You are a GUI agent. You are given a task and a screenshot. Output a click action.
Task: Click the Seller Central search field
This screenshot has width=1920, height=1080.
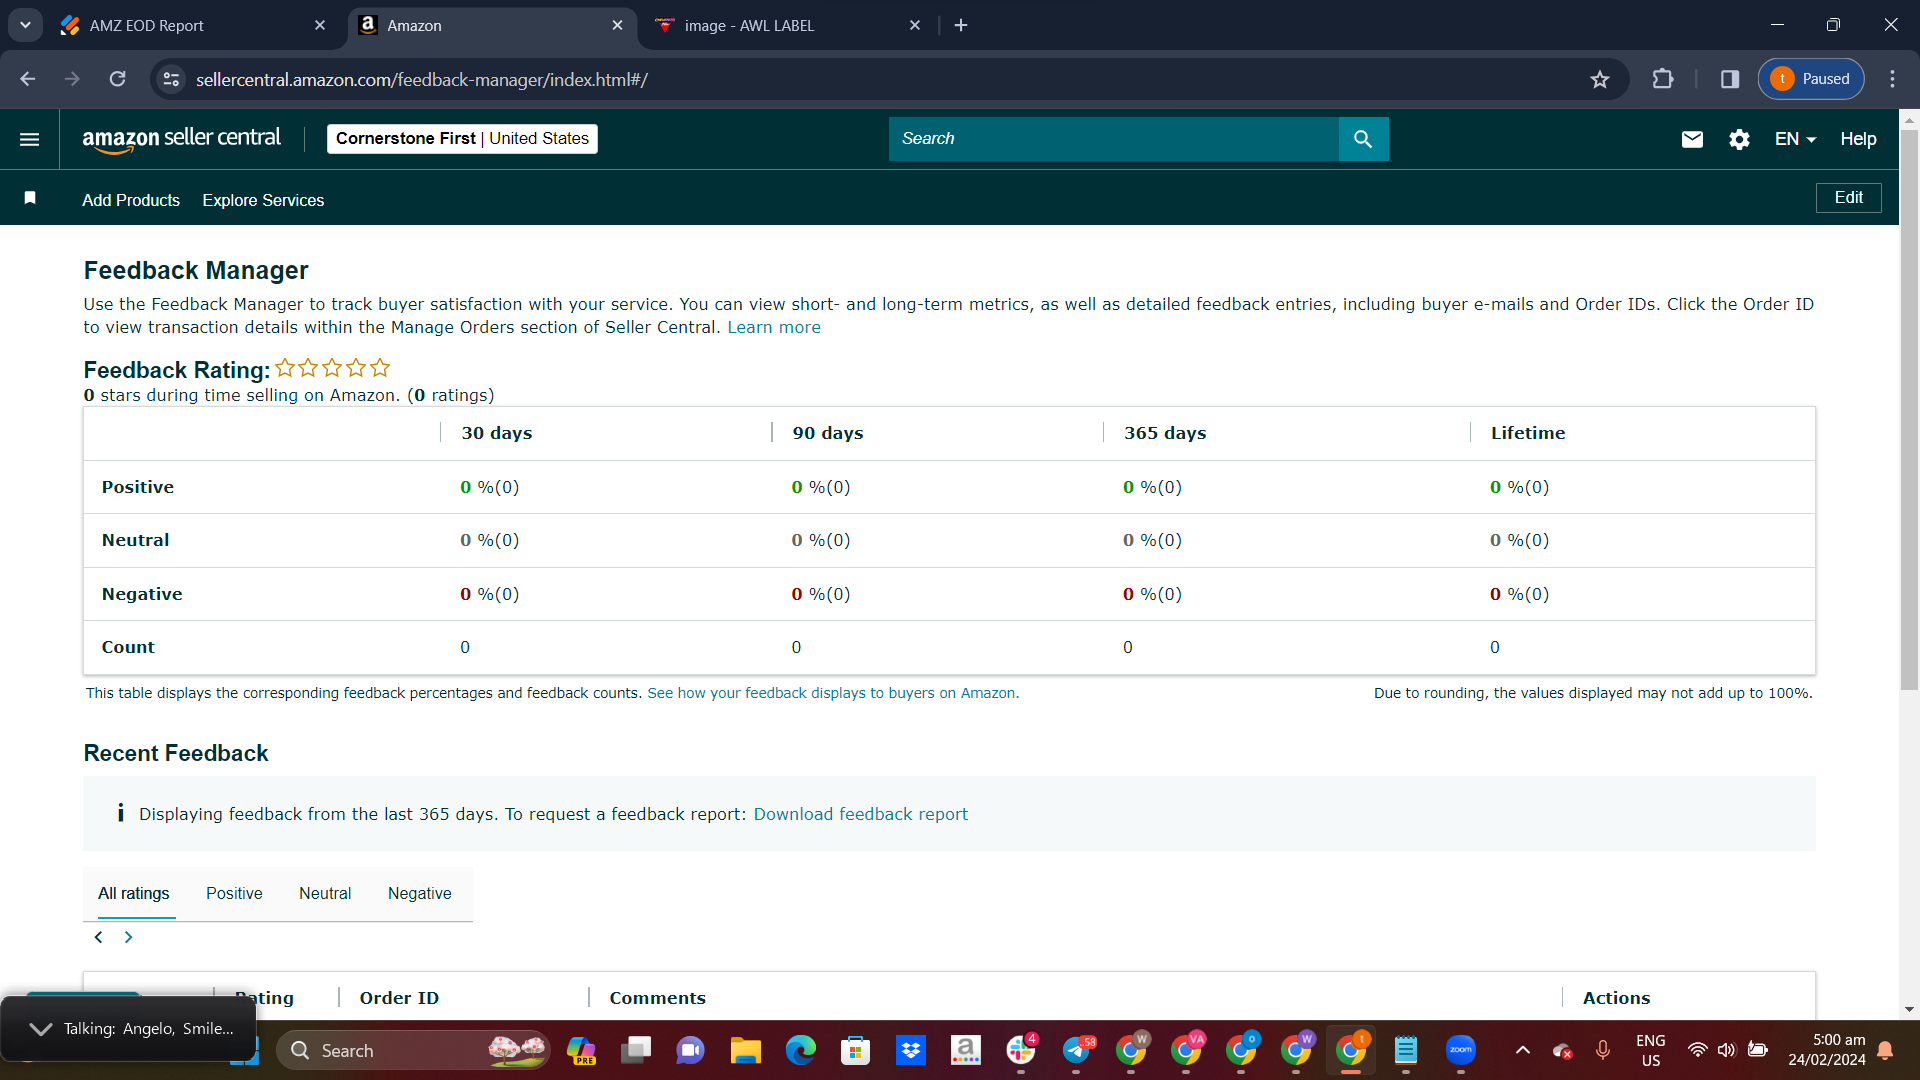[x=1113, y=139]
